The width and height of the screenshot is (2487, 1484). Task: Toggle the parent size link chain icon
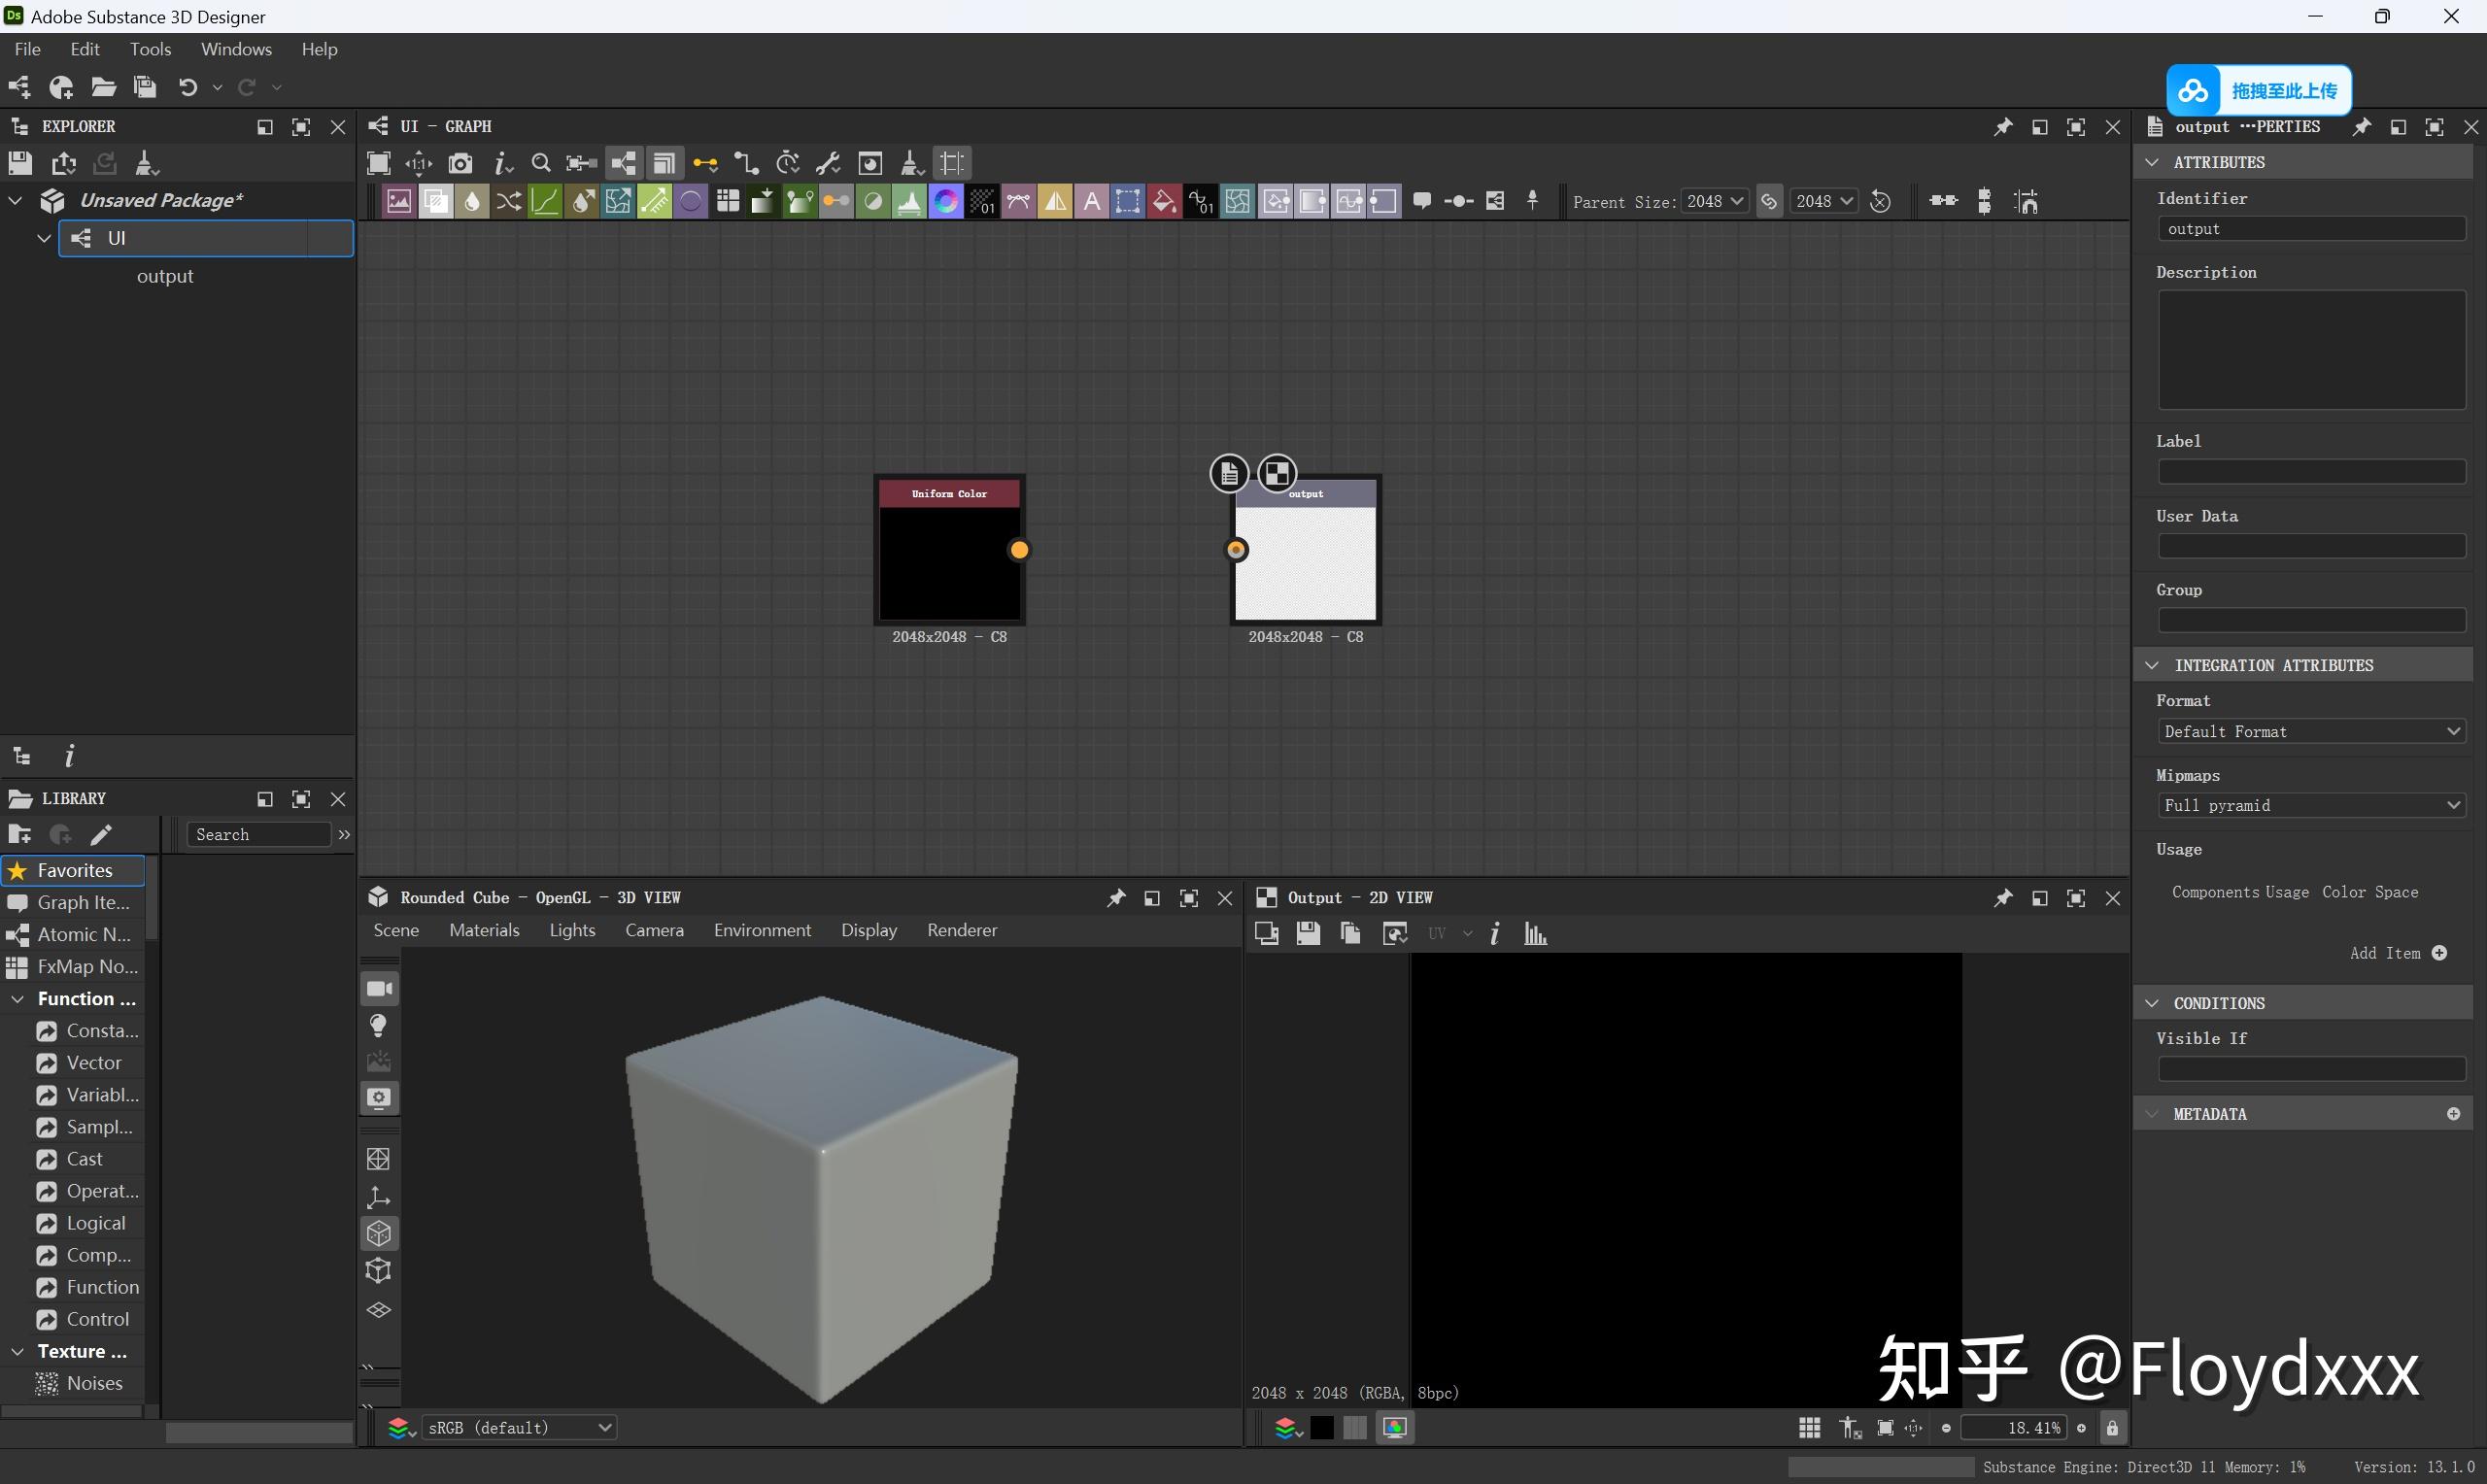click(1768, 201)
